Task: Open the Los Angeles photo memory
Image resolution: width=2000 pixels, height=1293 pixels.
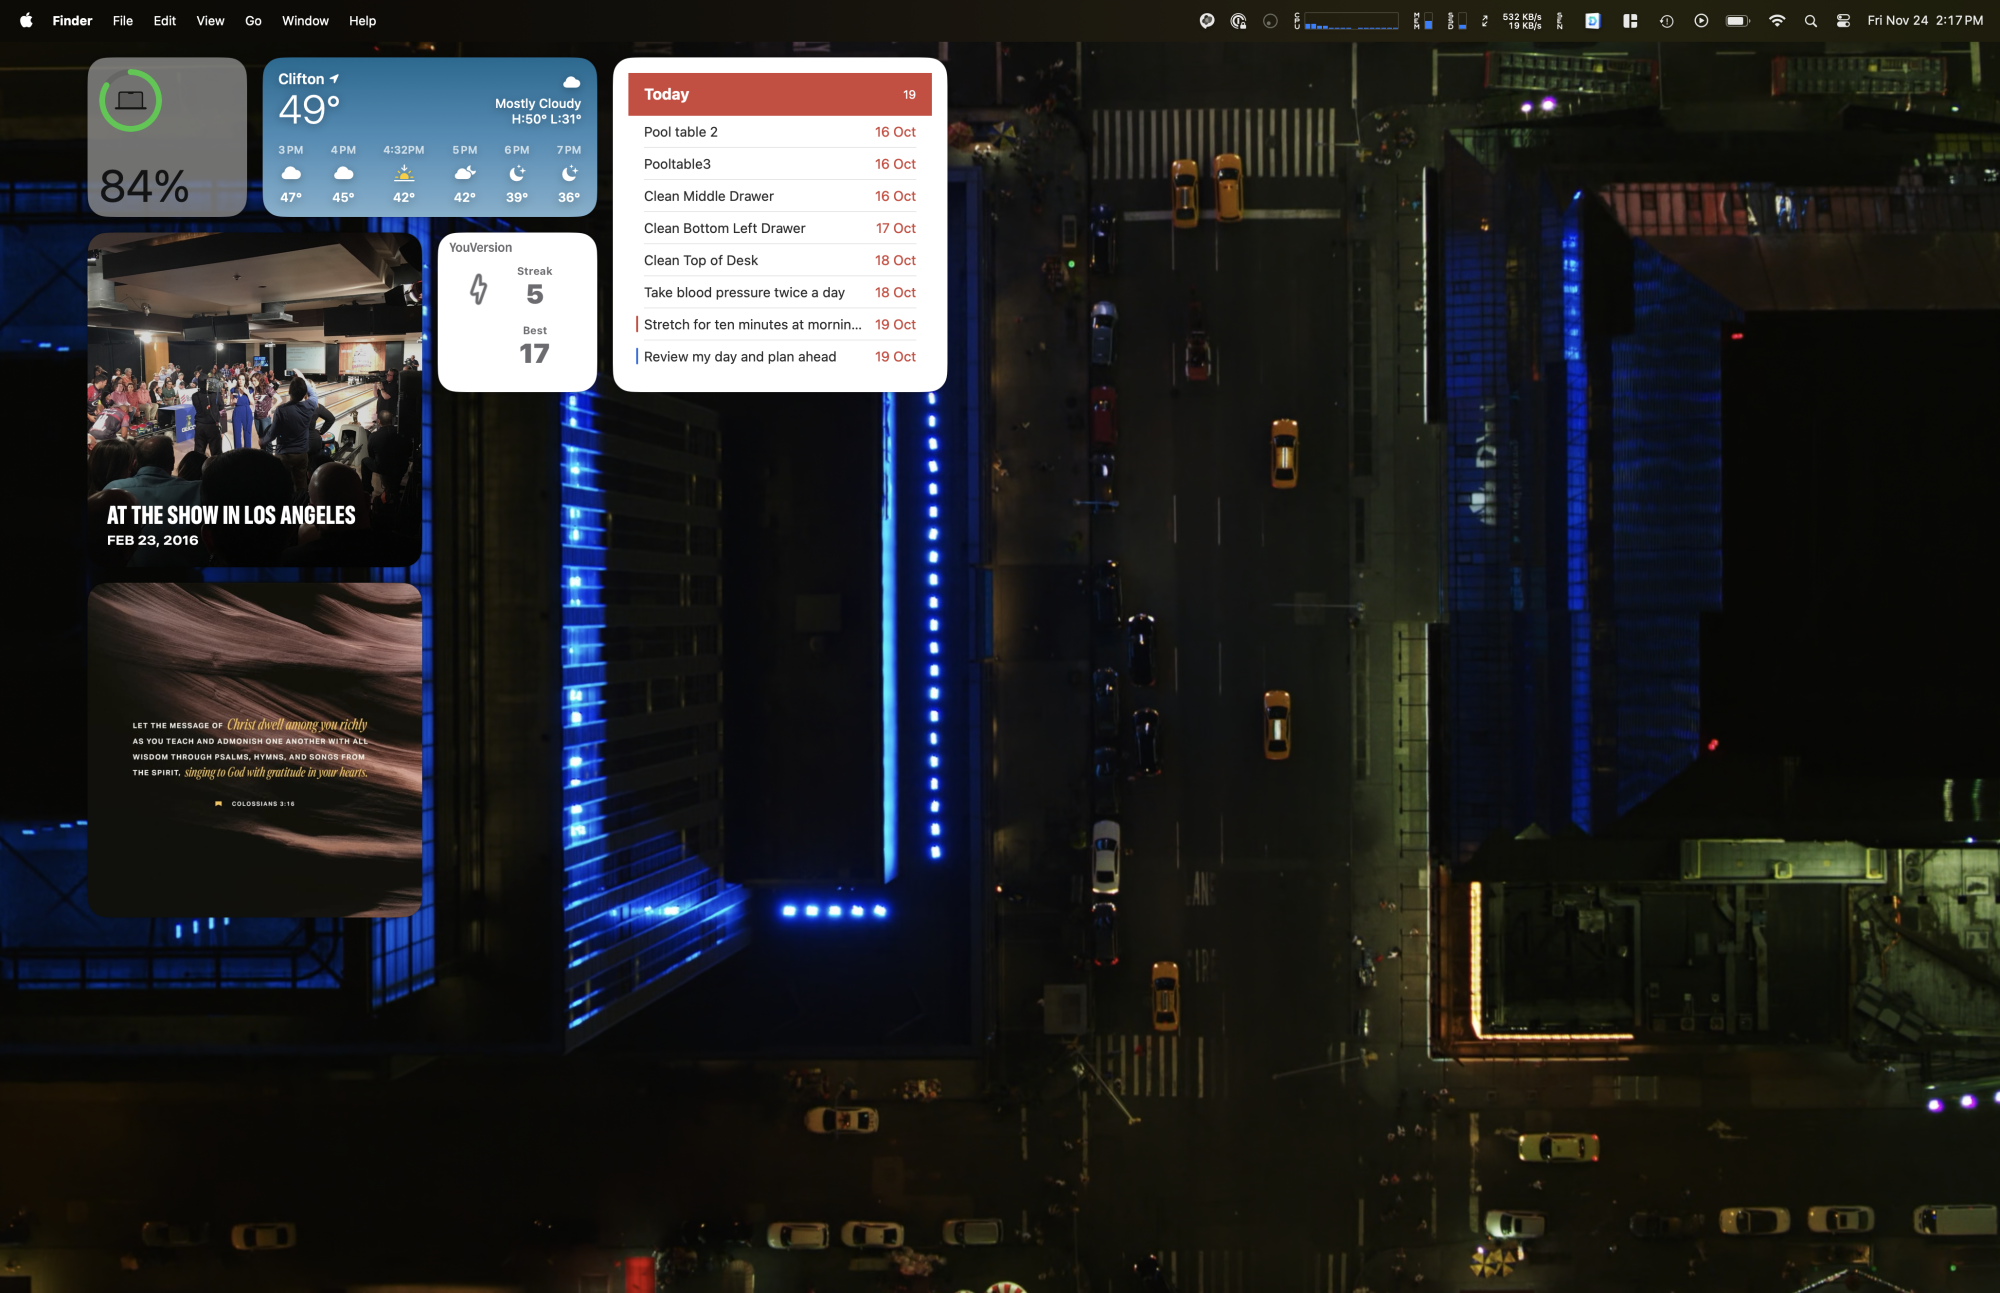Action: click(254, 400)
